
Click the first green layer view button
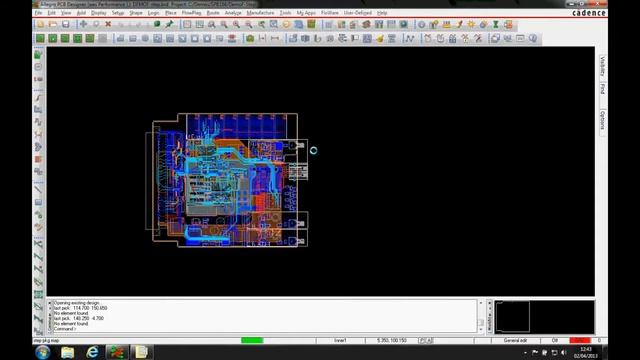(40, 38)
